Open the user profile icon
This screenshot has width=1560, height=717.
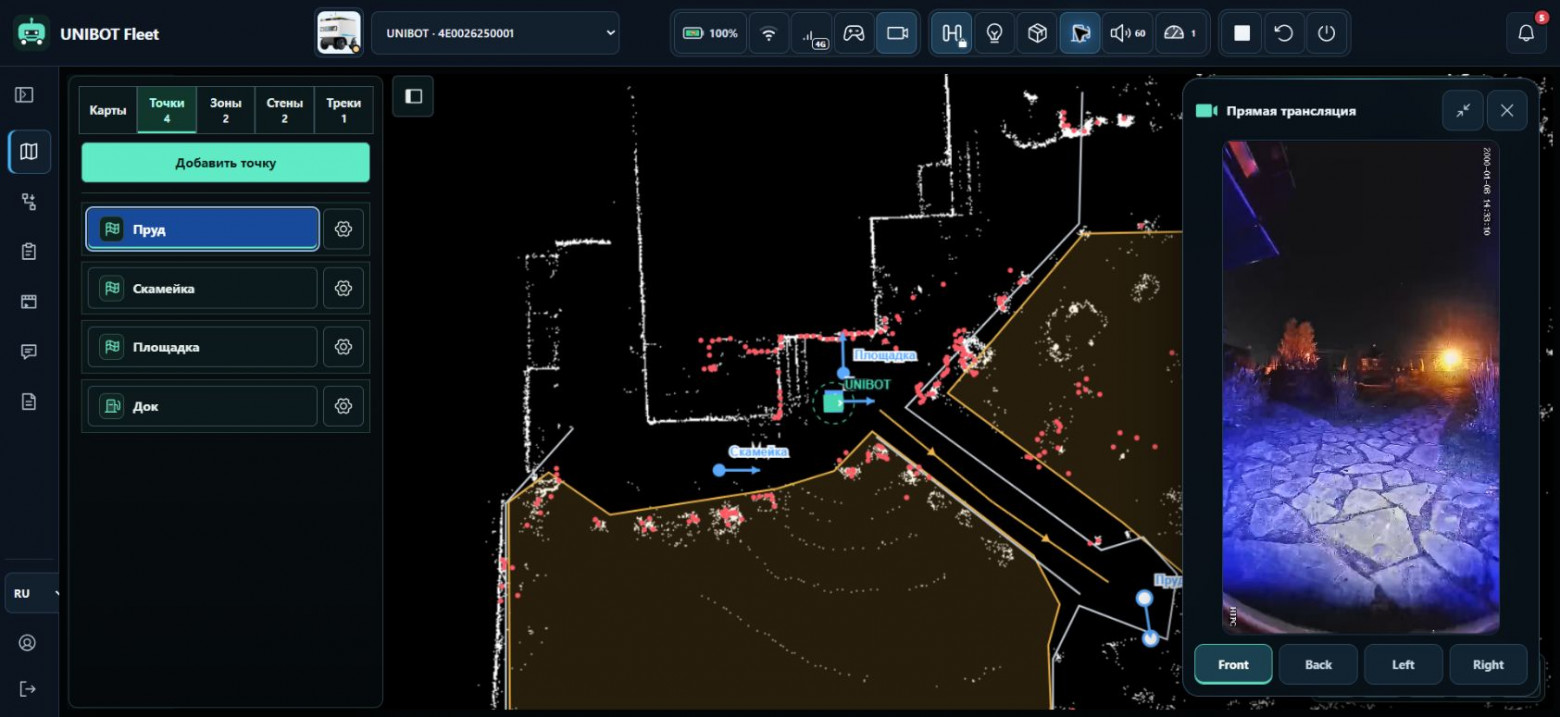(x=27, y=643)
